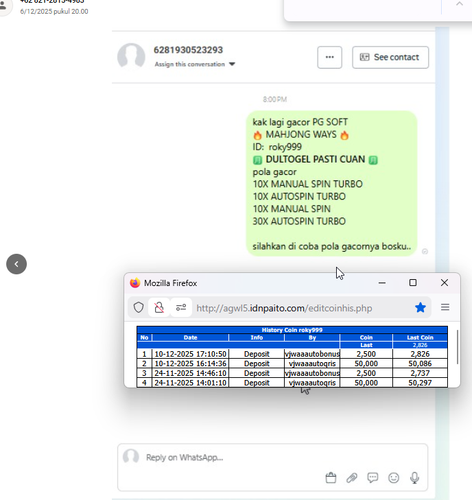Click Last Coin value 50,086
The height and width of the screenshot is (500, 472).
tap(420, 363)
